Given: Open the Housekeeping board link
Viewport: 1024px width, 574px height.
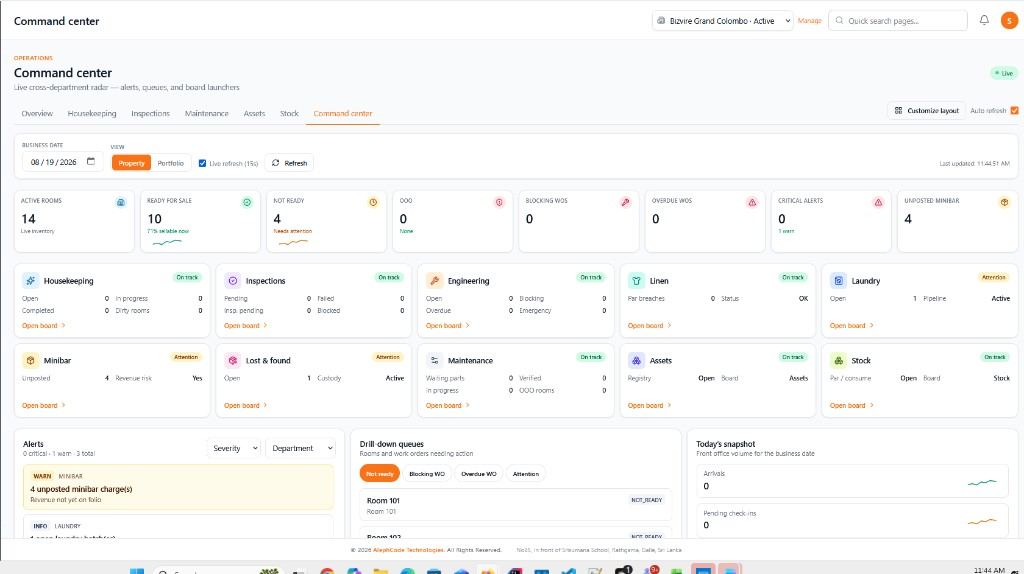Looking at the screenshot, I should tap(44, 325).
